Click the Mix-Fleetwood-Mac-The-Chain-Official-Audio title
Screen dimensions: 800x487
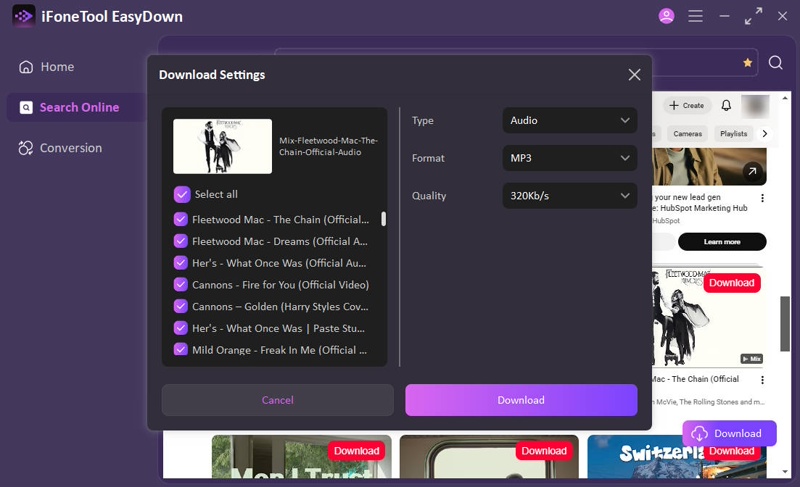point(328,146)
